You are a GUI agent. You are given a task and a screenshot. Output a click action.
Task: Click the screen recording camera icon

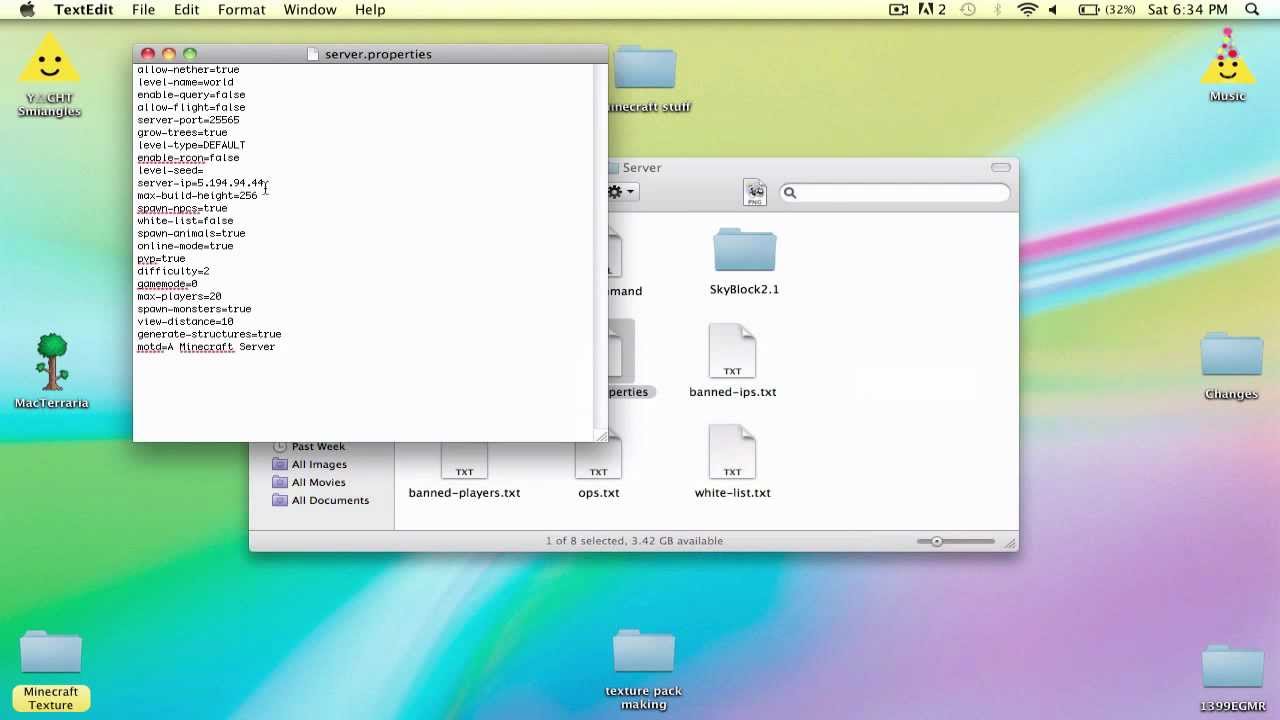(898, 10)
